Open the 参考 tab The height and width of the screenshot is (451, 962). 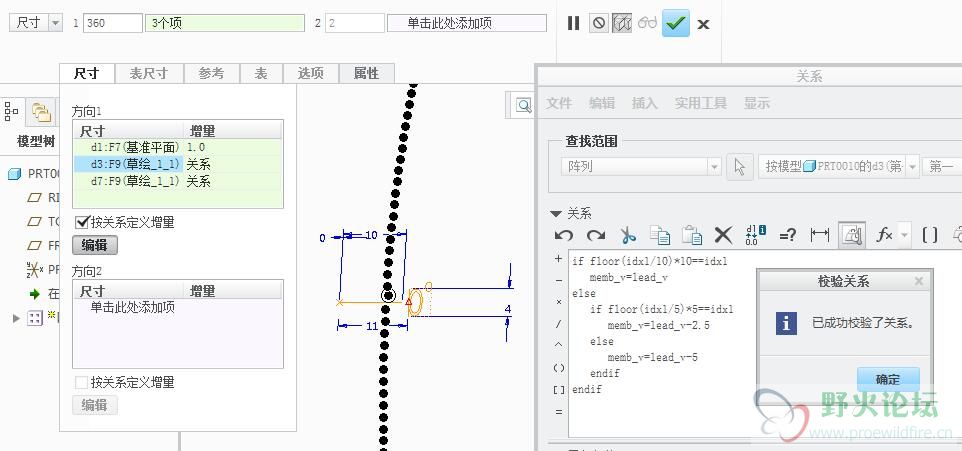(x=212, y=74)
